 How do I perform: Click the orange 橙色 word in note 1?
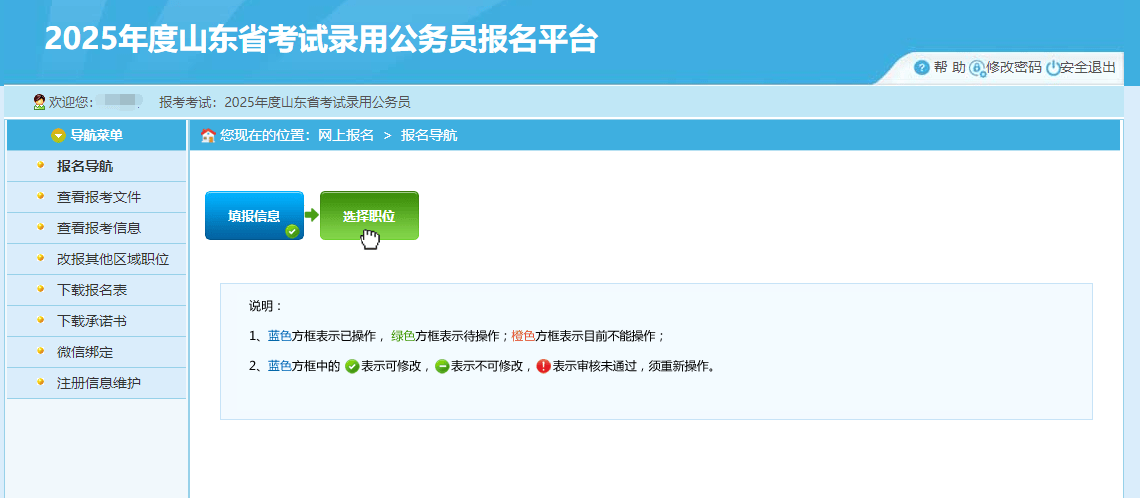coord(523,336)
